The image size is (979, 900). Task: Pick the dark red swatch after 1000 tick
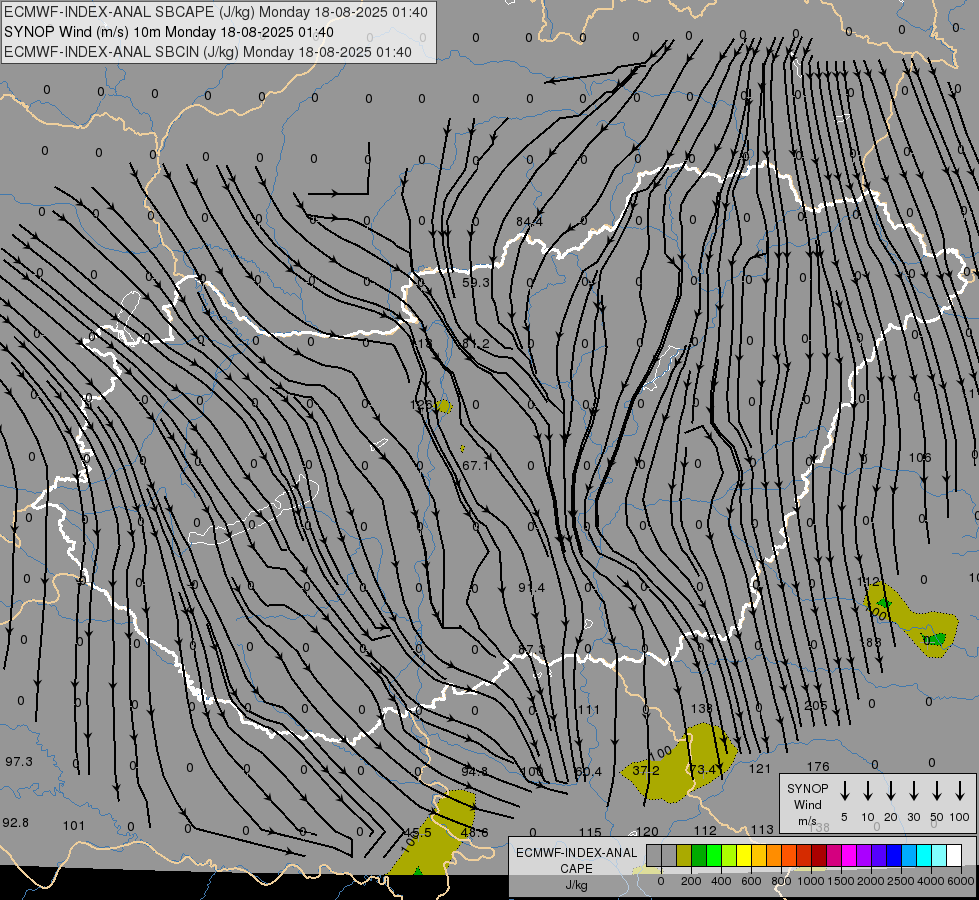[819, 855]
